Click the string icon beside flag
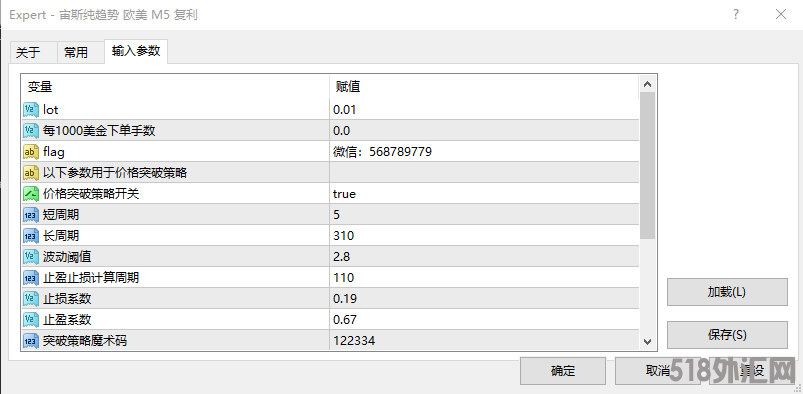Viewport: 803px width, 394px height. click(31, 152)
